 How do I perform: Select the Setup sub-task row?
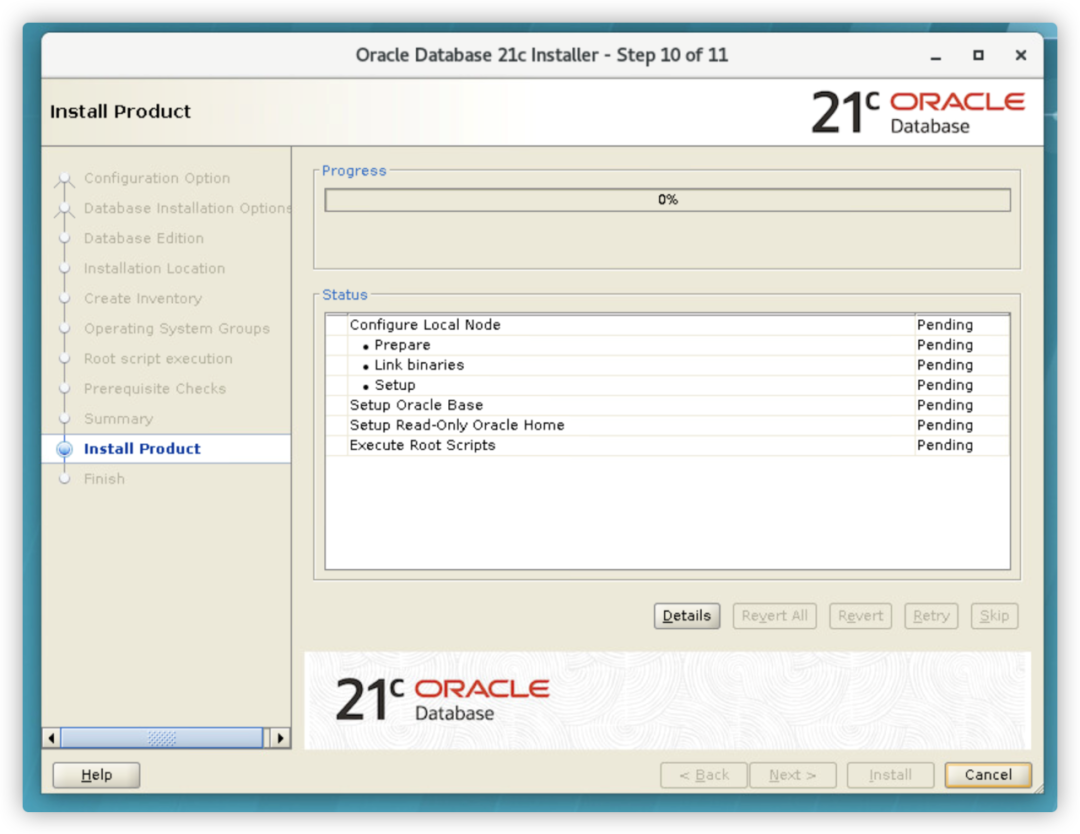coord(667,385)
